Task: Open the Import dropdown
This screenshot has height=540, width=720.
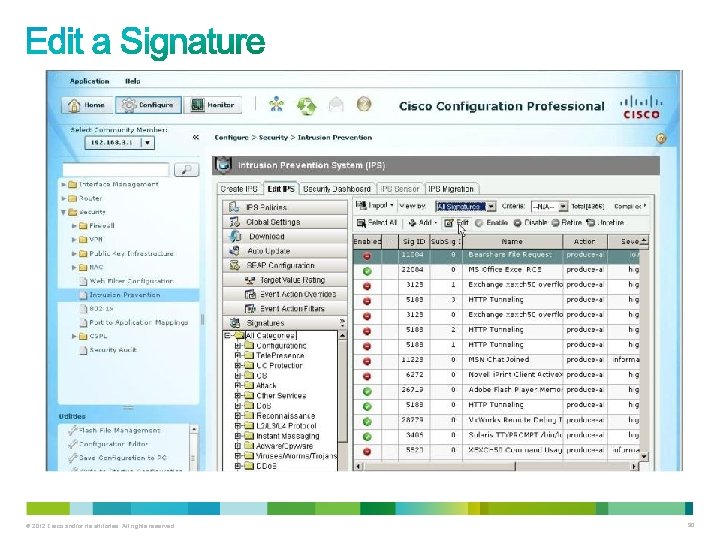Action: tap(375, 206)
